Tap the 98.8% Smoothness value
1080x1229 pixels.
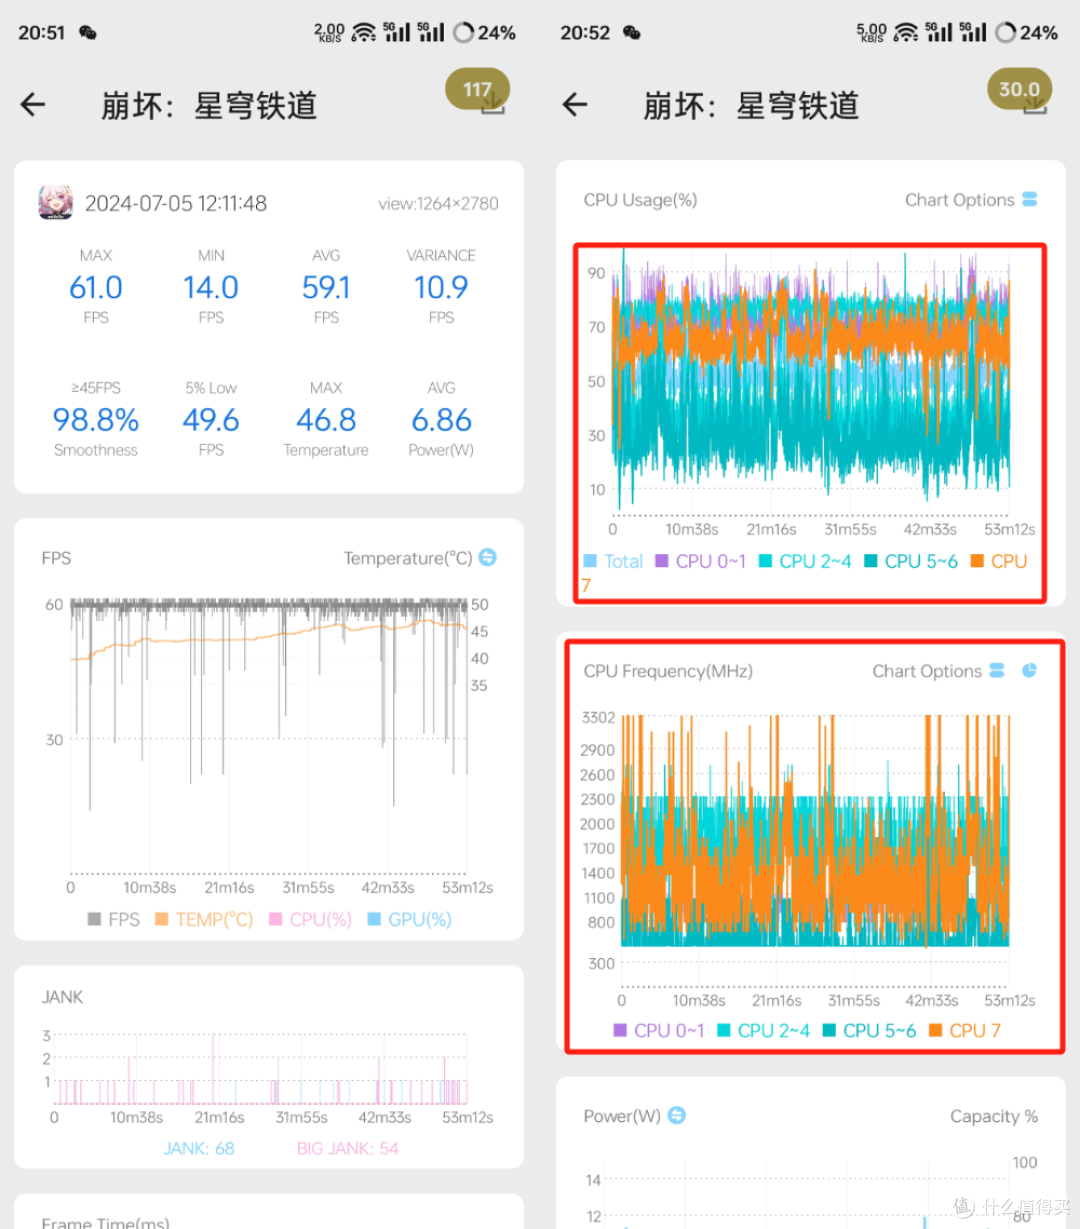(96, 420)
